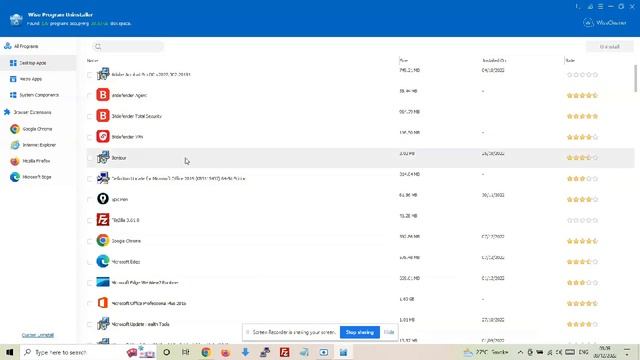Select the Microsoft Office Professional Plus entry

point(149,304)
